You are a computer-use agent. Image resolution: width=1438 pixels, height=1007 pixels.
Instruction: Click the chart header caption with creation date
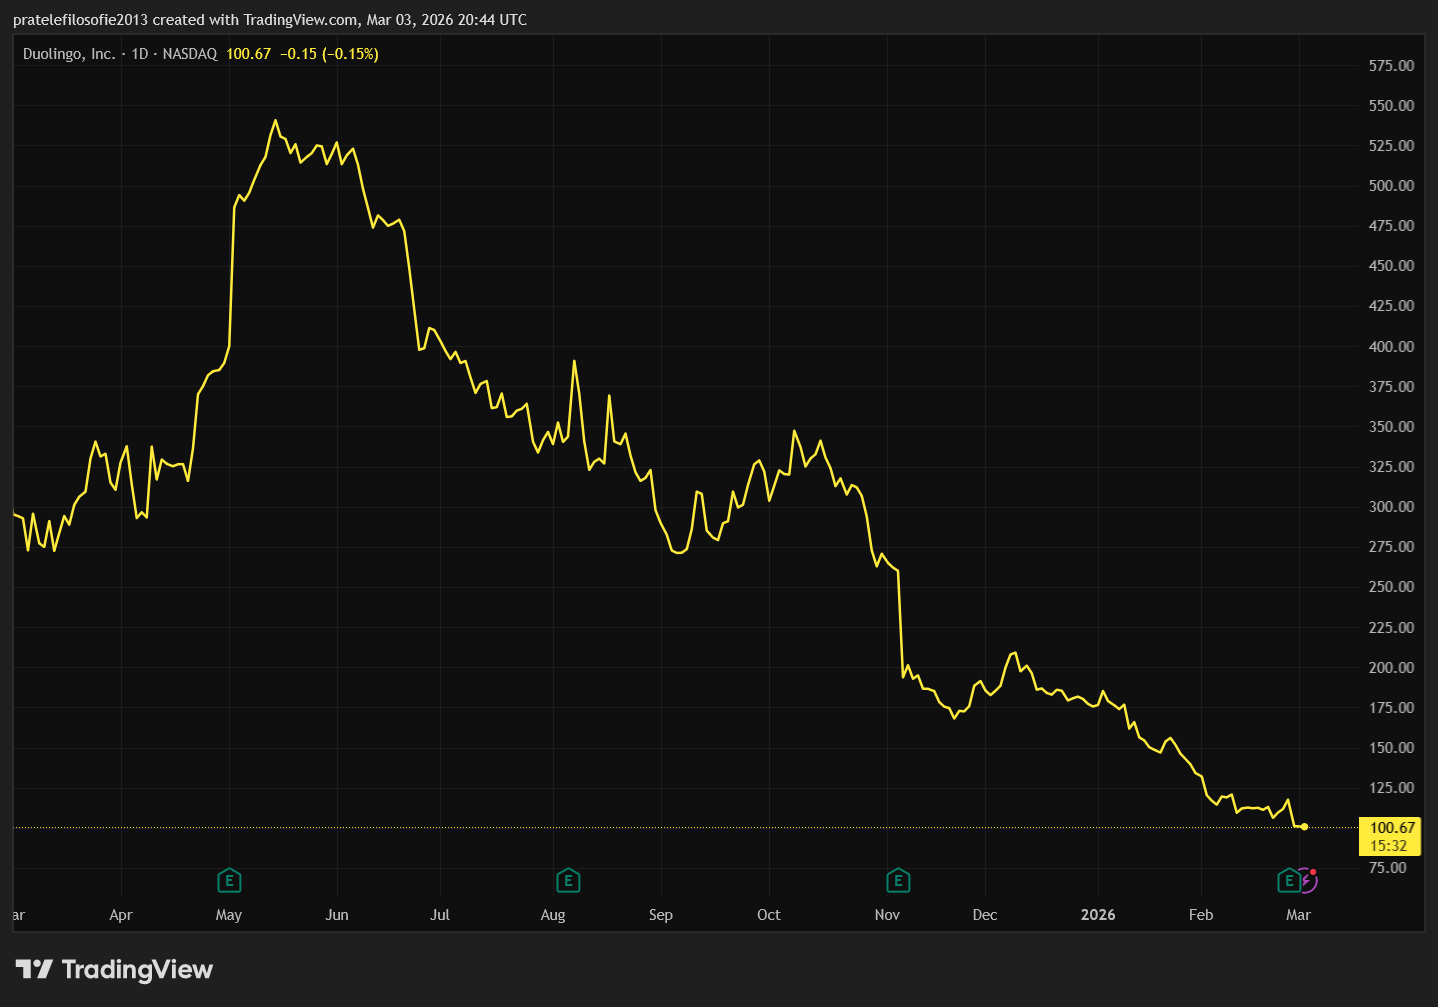[x=270, y=20]
